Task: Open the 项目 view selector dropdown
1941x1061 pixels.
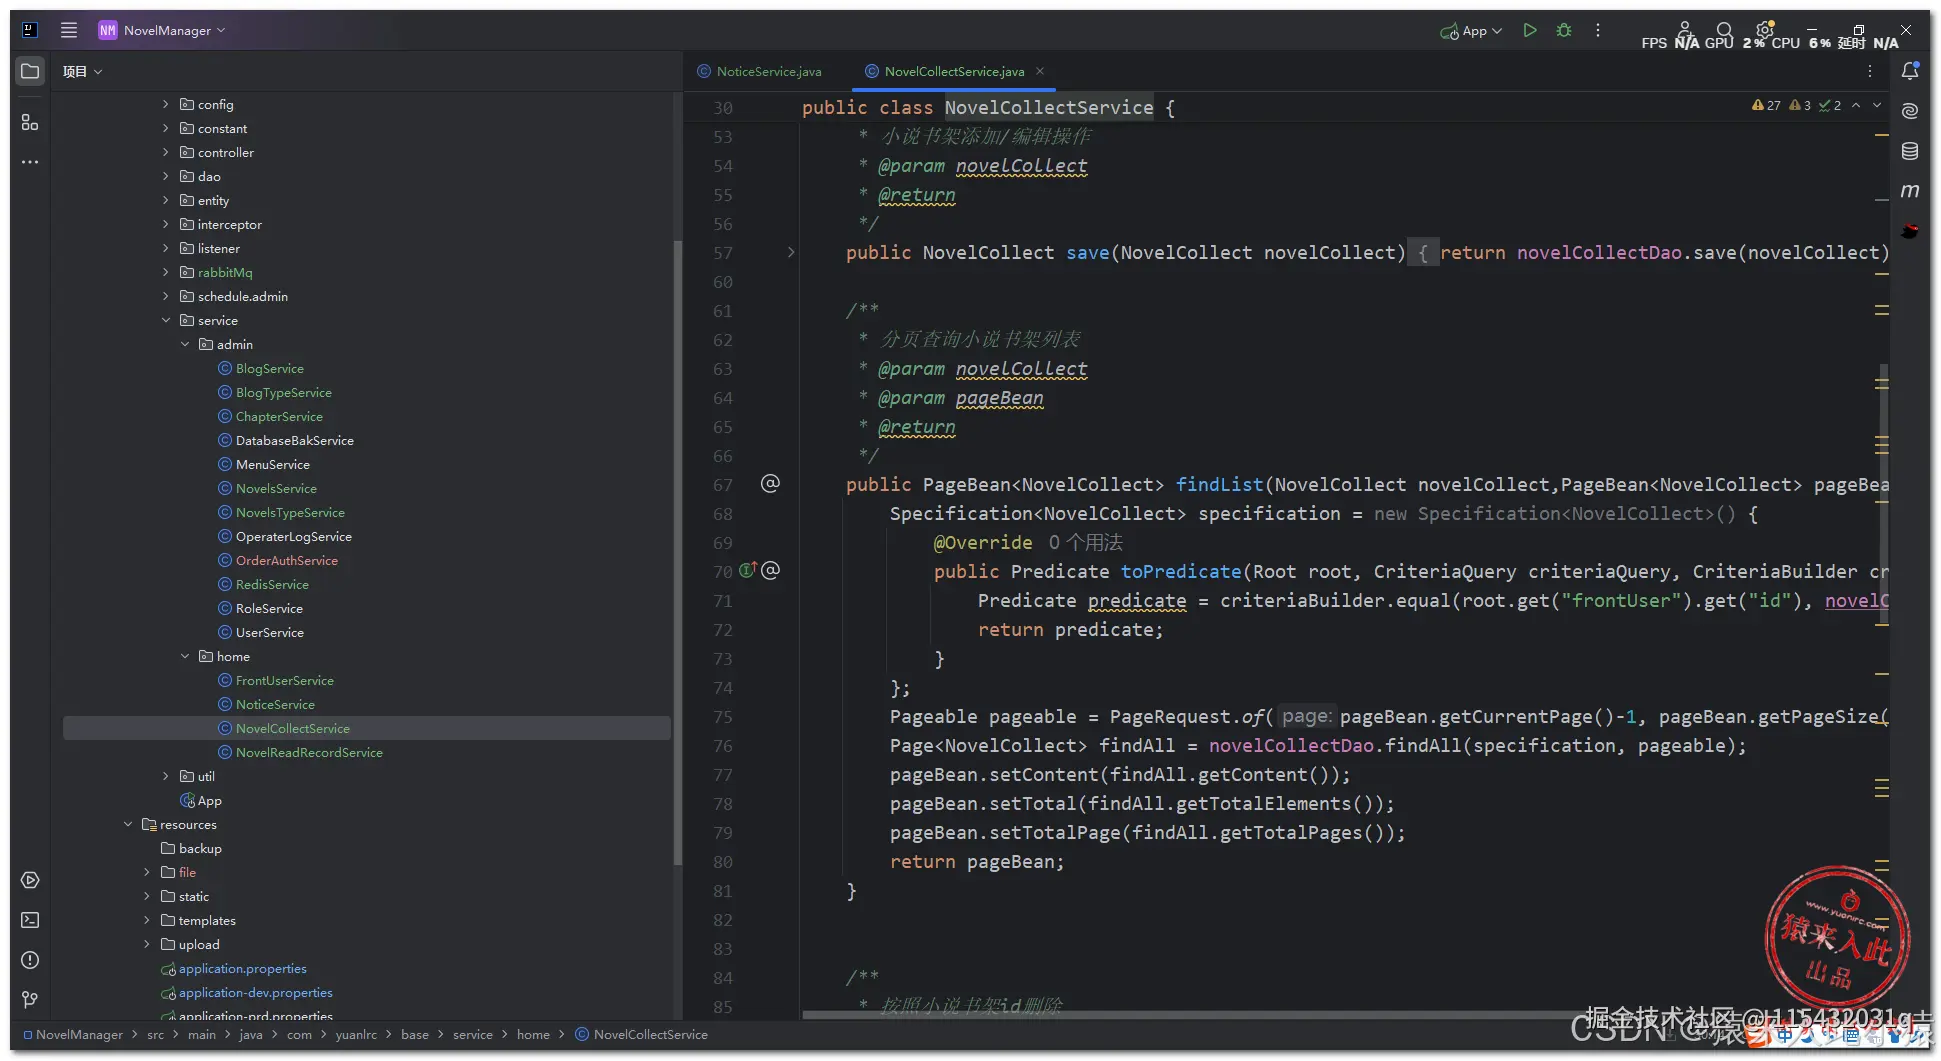Action: (x=82, y=72)
